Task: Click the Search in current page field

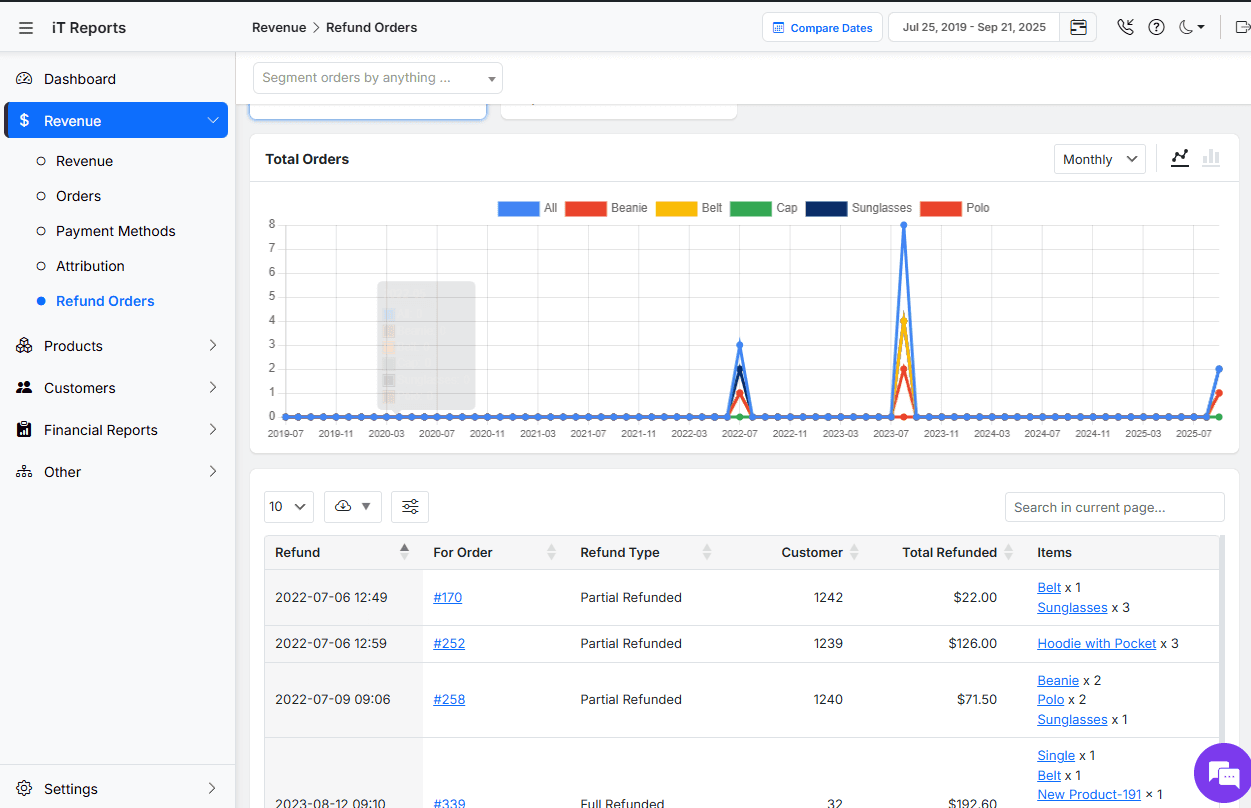Action: click(1114, 507)
